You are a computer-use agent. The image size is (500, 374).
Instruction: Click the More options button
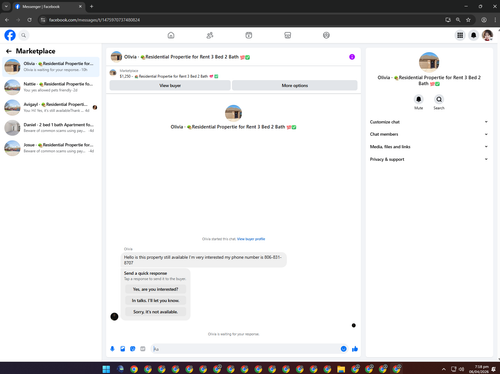click(x=295, y=85)
